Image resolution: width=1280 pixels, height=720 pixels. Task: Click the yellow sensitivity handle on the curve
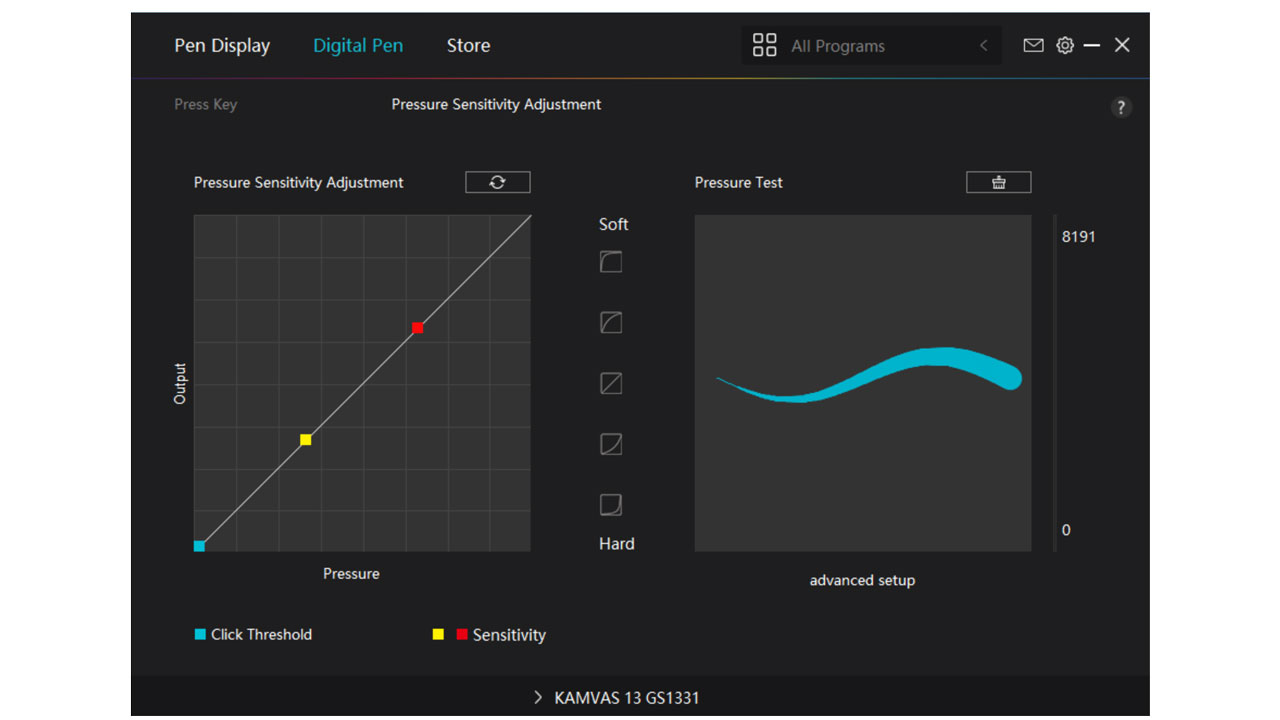point(306,440)
